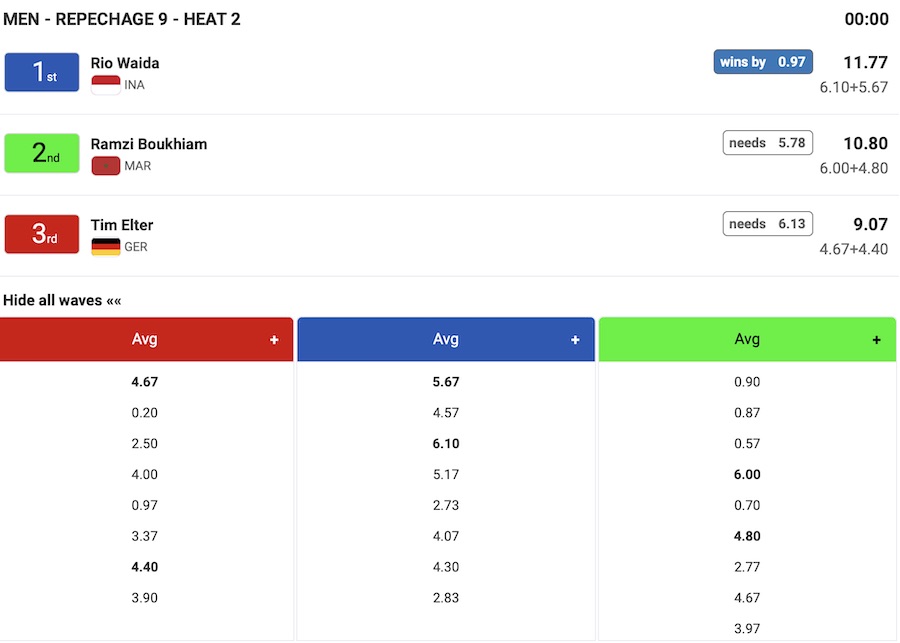Screen dimensions: 900x643
Task: Click the Indonesia flag icon
Action: [x=106, y=85]
